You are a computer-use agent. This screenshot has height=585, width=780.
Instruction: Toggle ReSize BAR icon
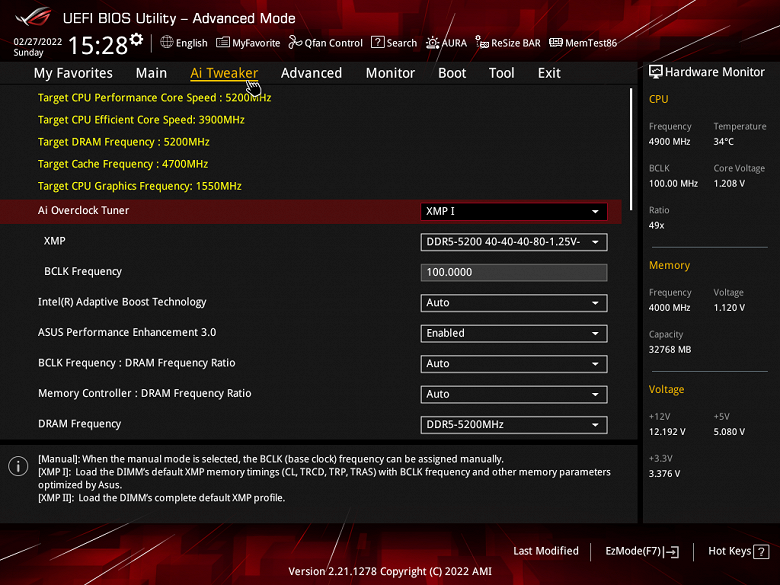click(482, 42)
